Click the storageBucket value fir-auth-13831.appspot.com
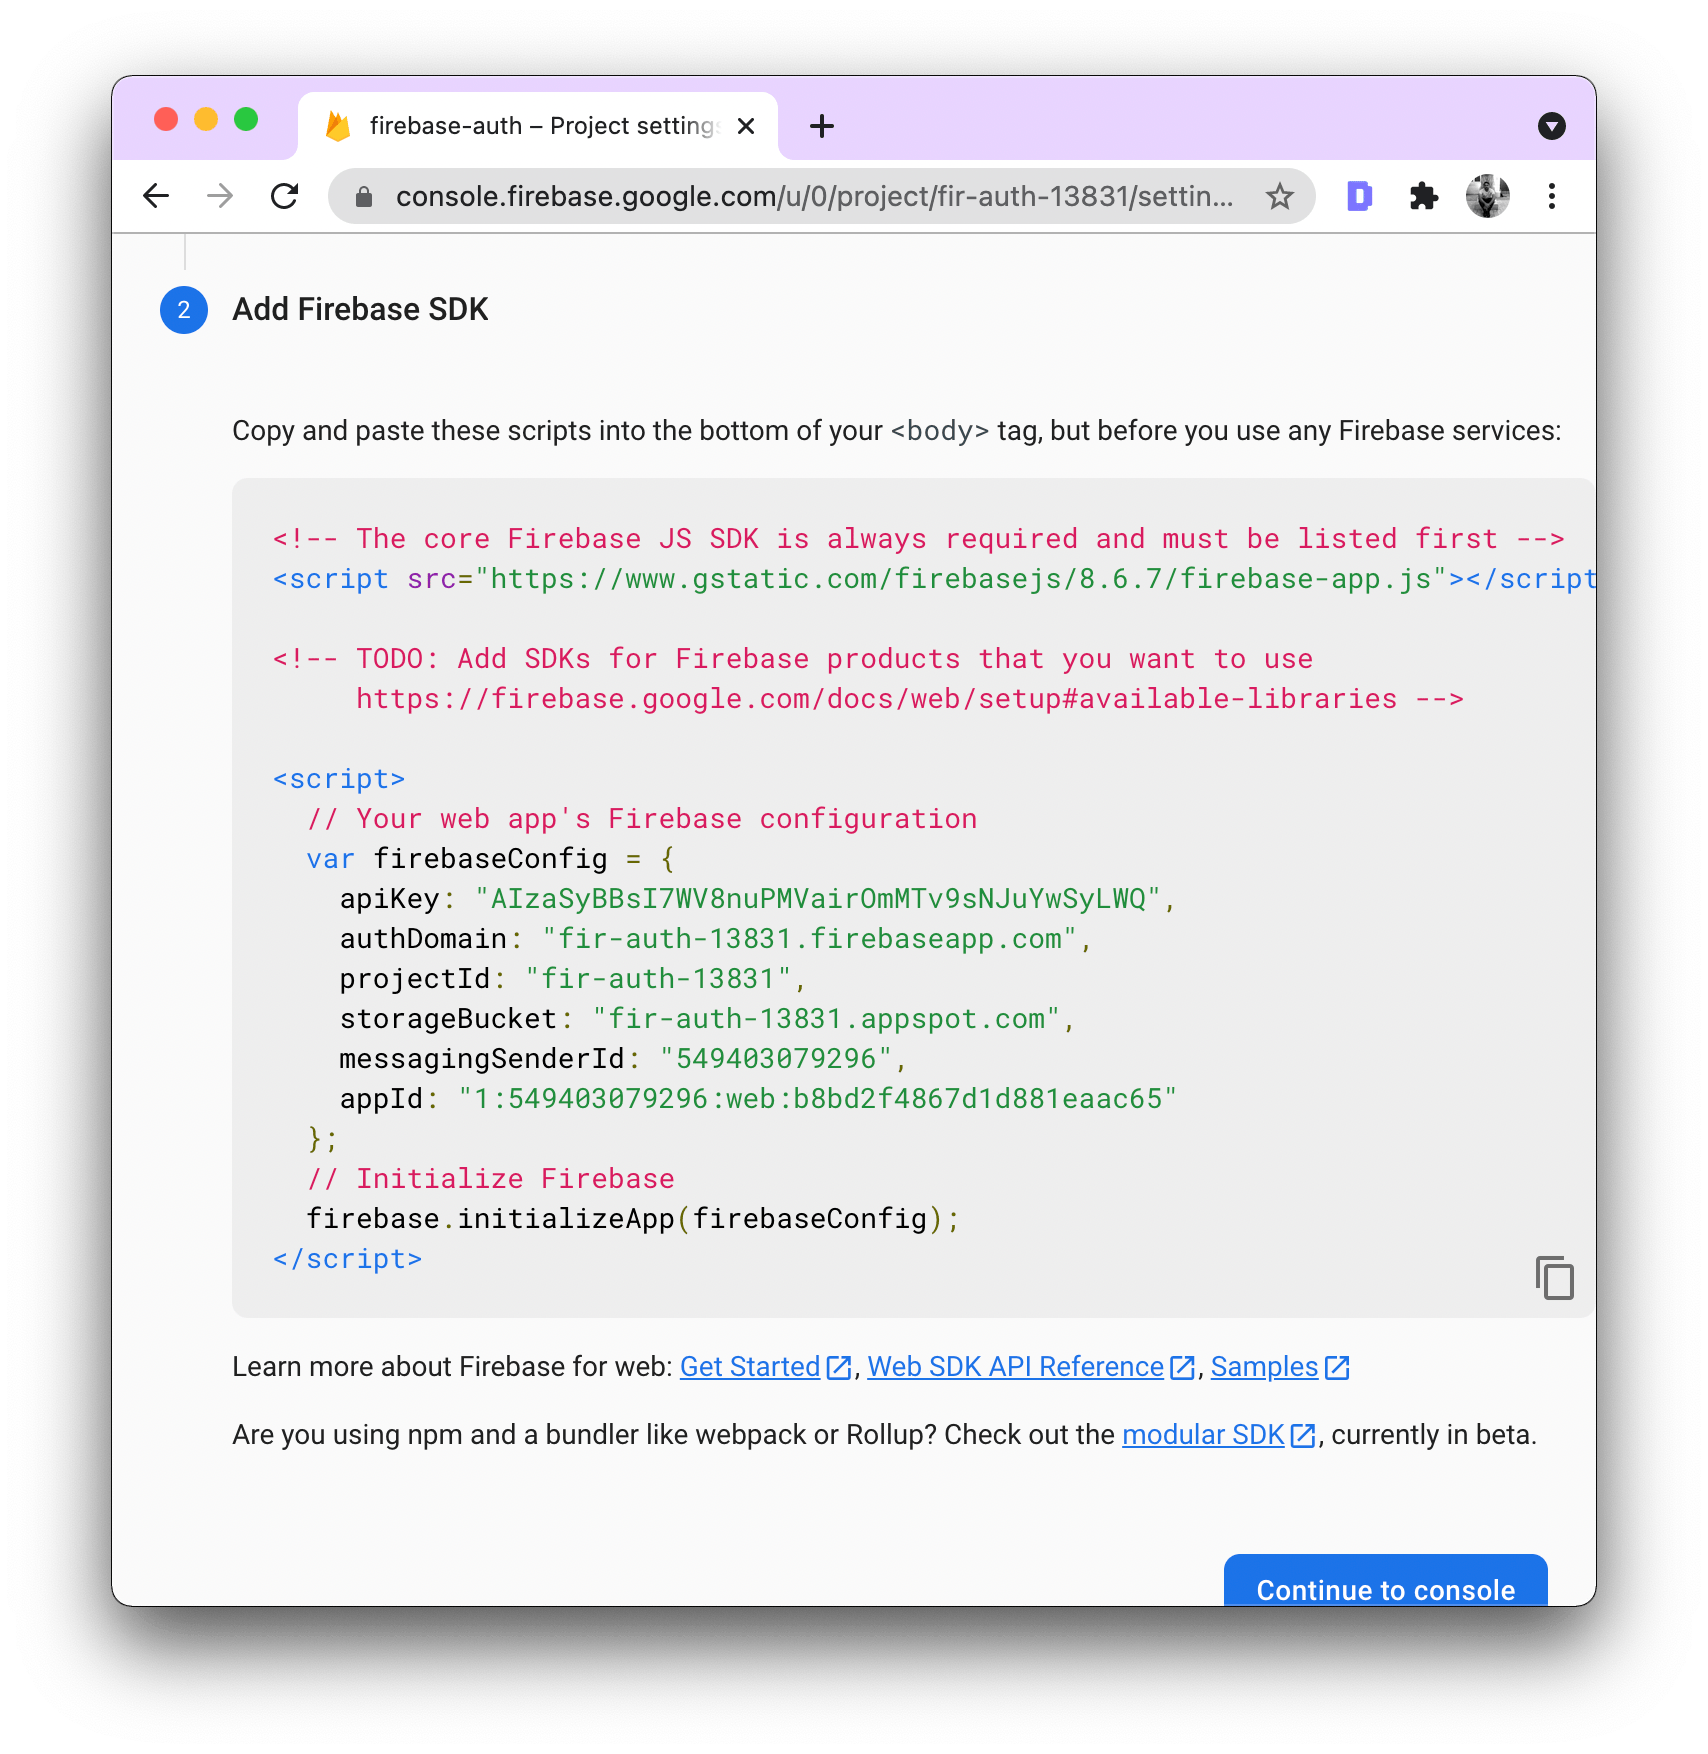Screen dimensions: 1708x1754 826,1019
